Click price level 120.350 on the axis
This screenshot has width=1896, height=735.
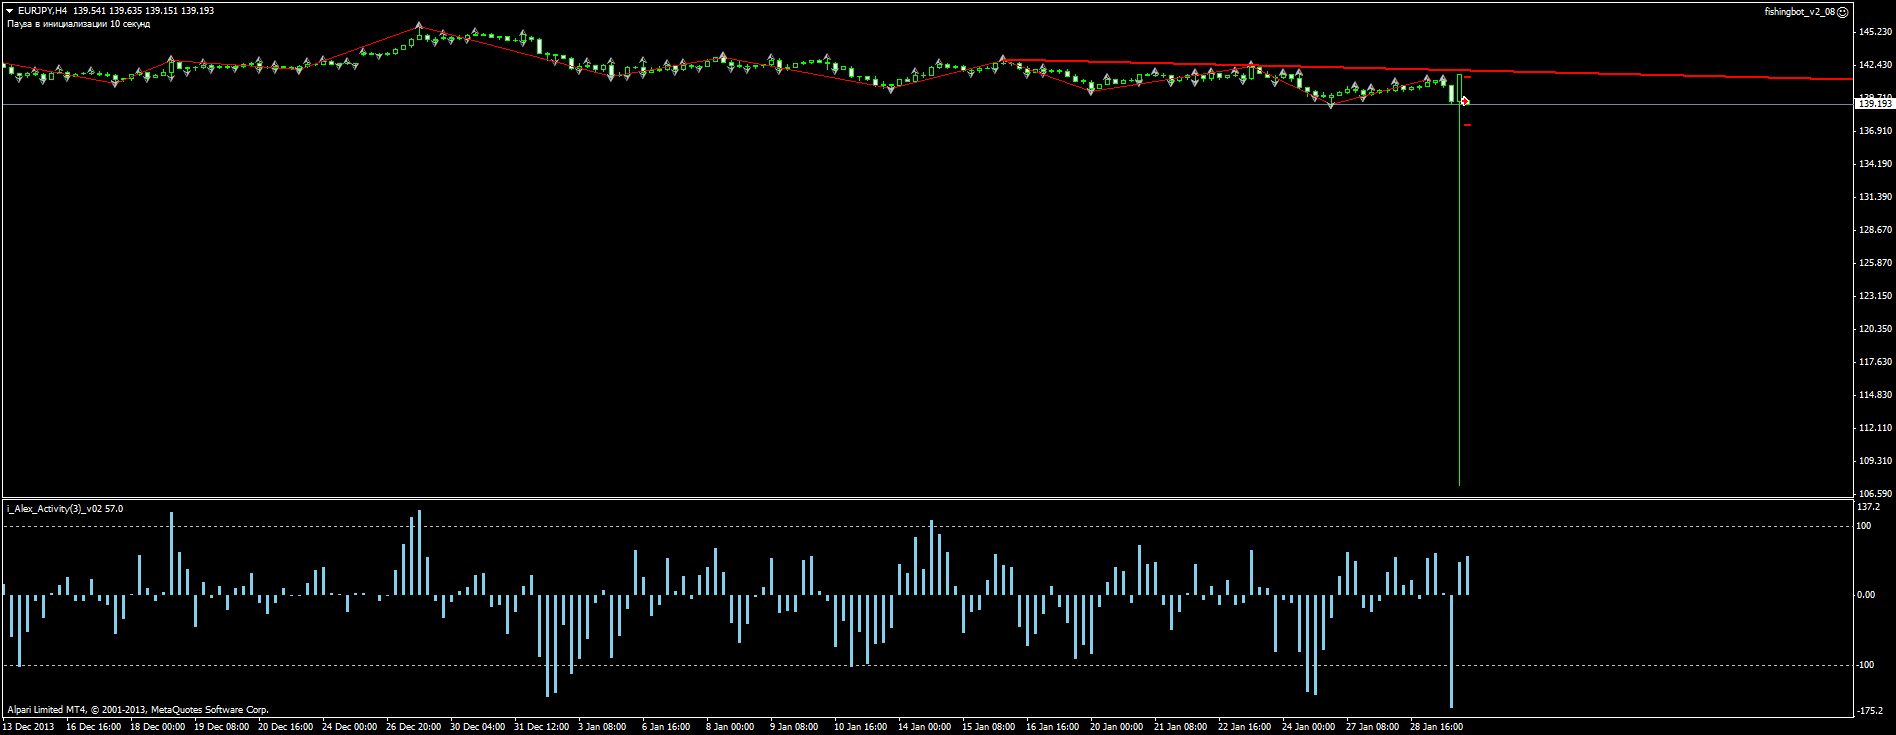click(1875, 329)
